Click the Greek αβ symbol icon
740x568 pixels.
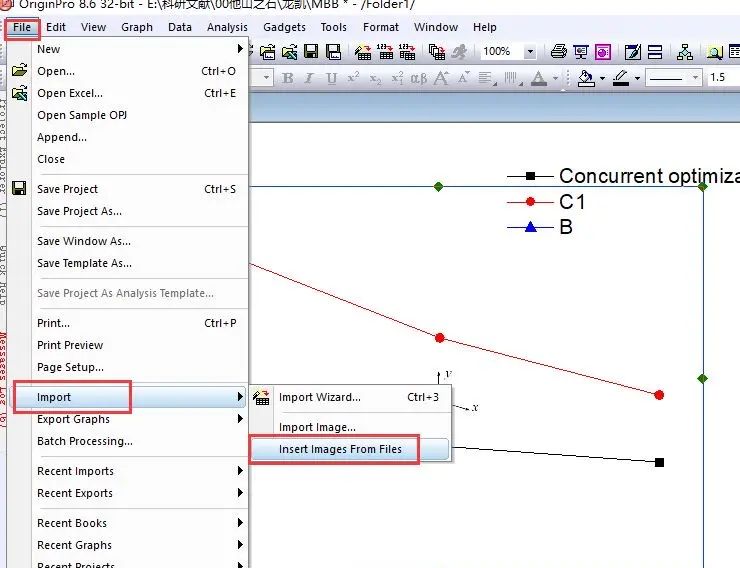tap(418, 78)
